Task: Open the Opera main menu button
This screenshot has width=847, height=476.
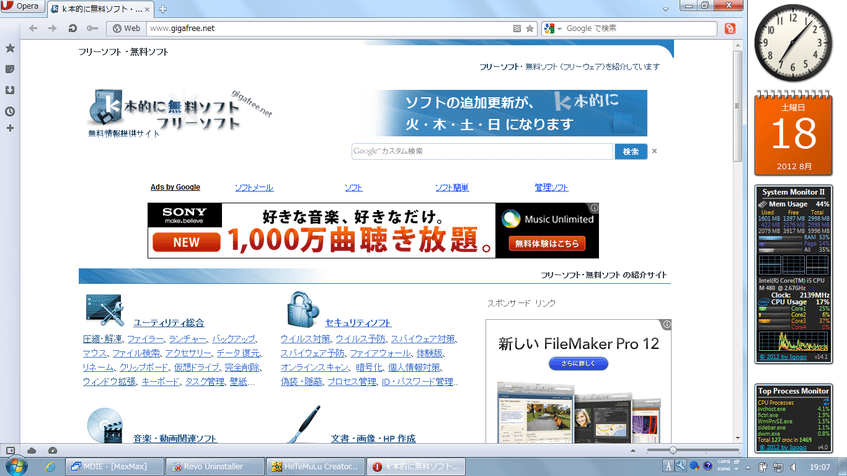Action: point(21,6)
